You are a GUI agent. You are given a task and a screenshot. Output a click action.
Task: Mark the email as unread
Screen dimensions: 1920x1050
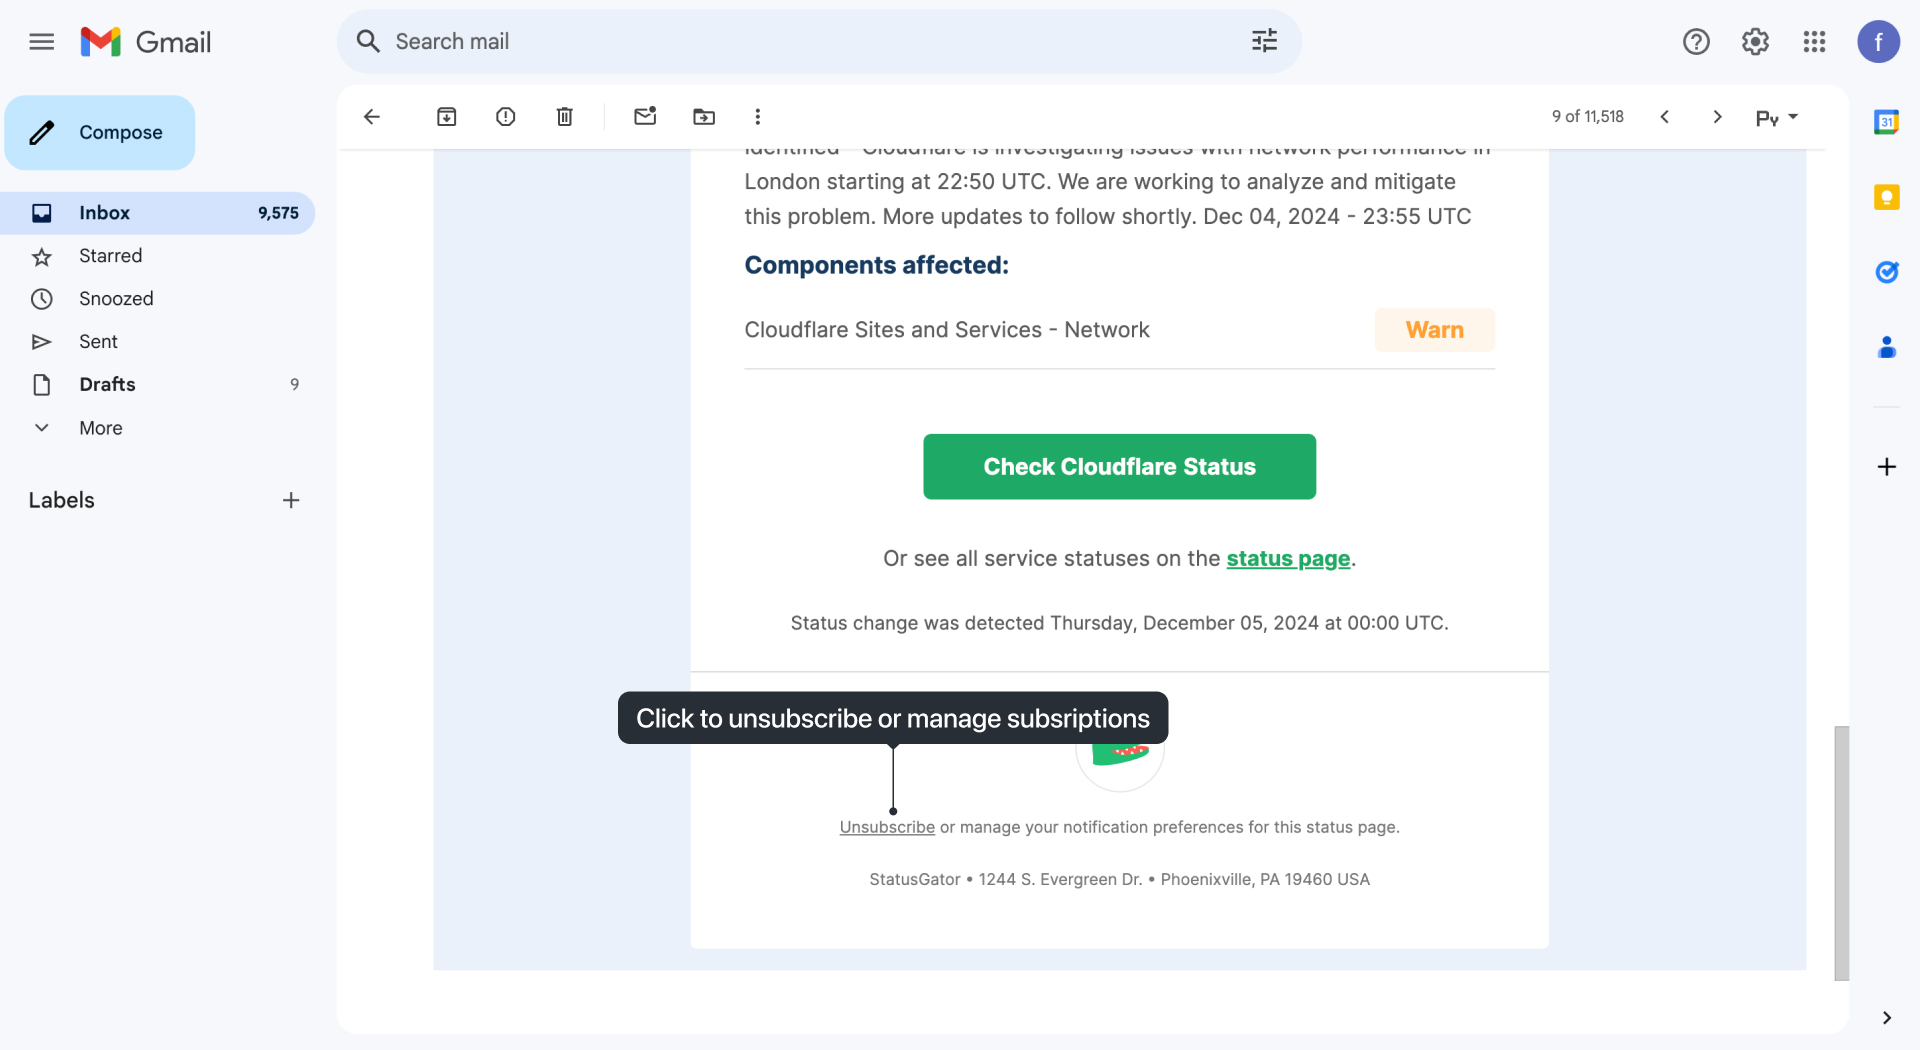coord(645,117)
